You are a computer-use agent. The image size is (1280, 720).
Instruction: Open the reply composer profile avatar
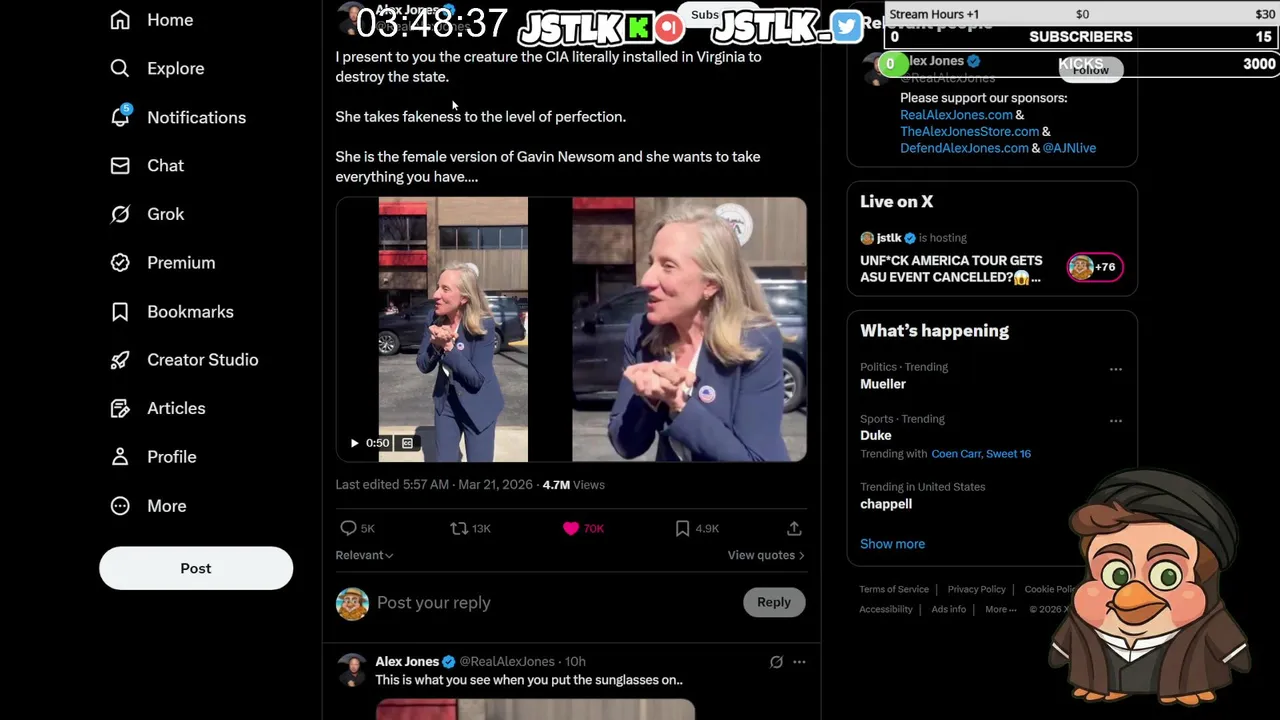[x=352, y=603]
